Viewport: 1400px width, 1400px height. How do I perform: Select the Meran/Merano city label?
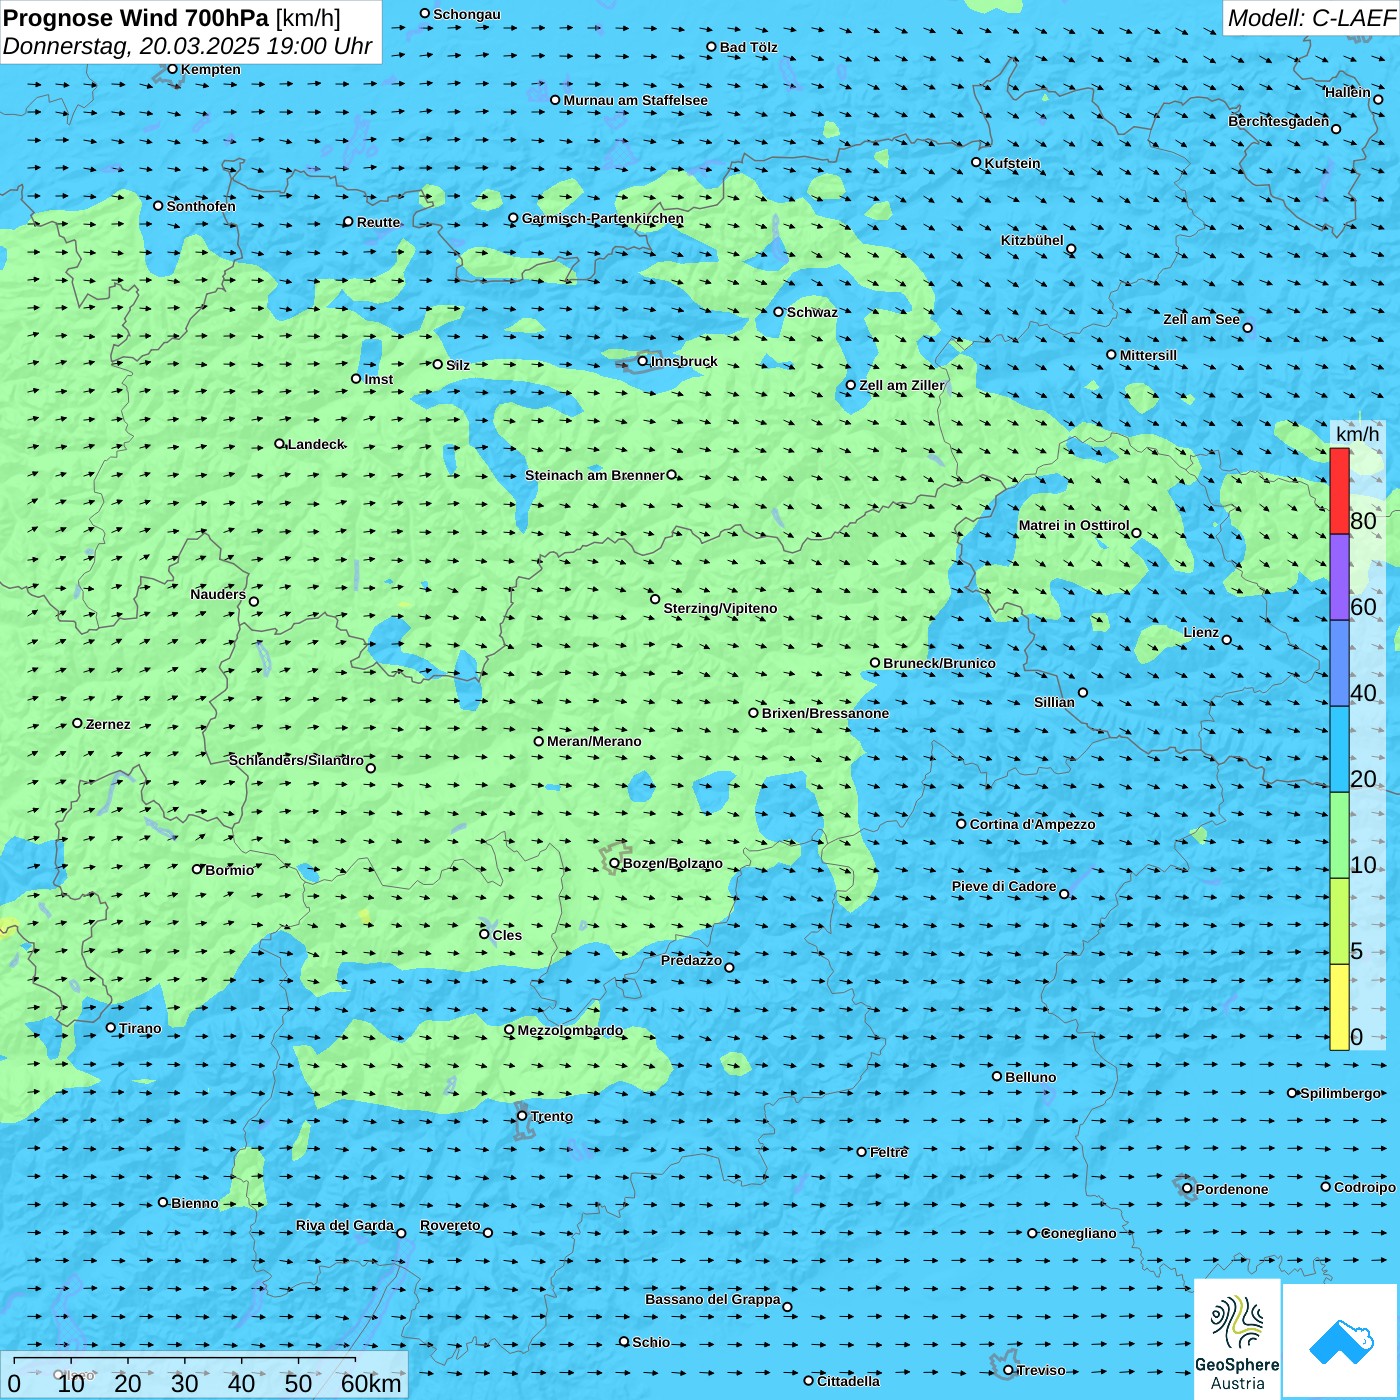(x=594, y=741)
